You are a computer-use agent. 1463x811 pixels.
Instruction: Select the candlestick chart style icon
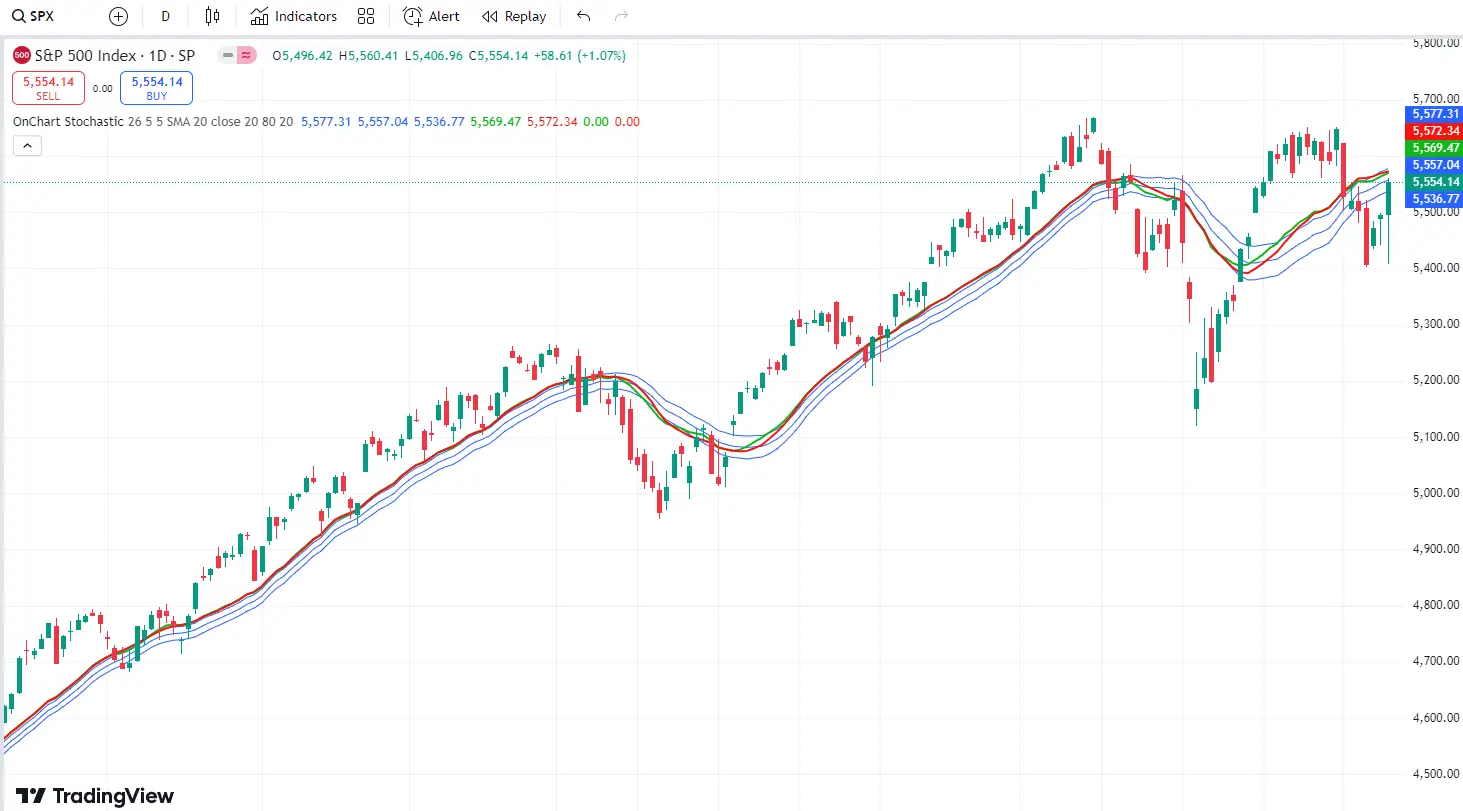tap(212, 16)
